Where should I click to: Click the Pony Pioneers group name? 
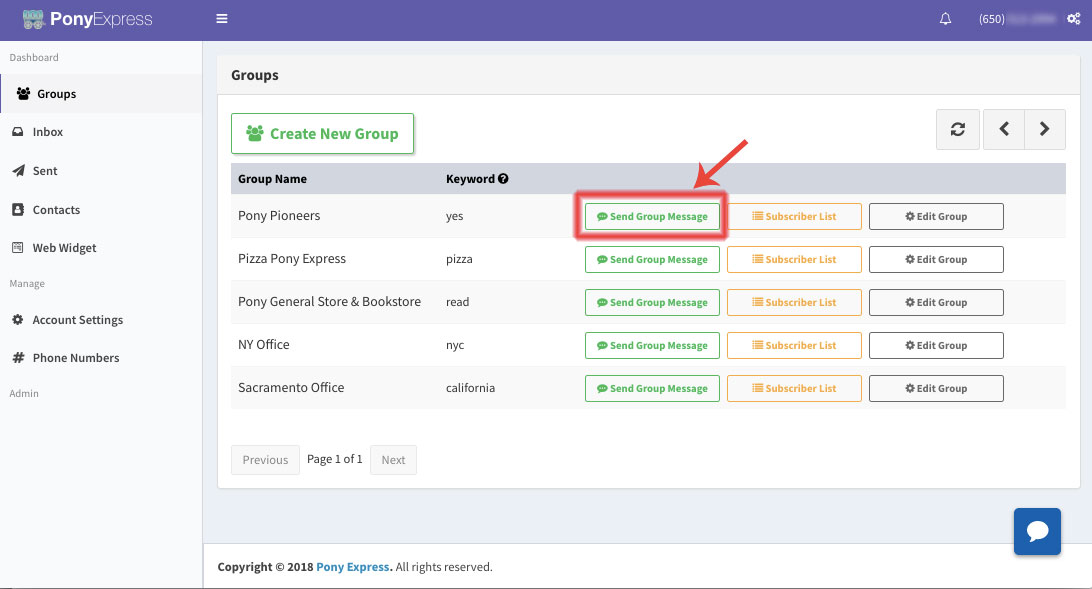pos(279,216)
